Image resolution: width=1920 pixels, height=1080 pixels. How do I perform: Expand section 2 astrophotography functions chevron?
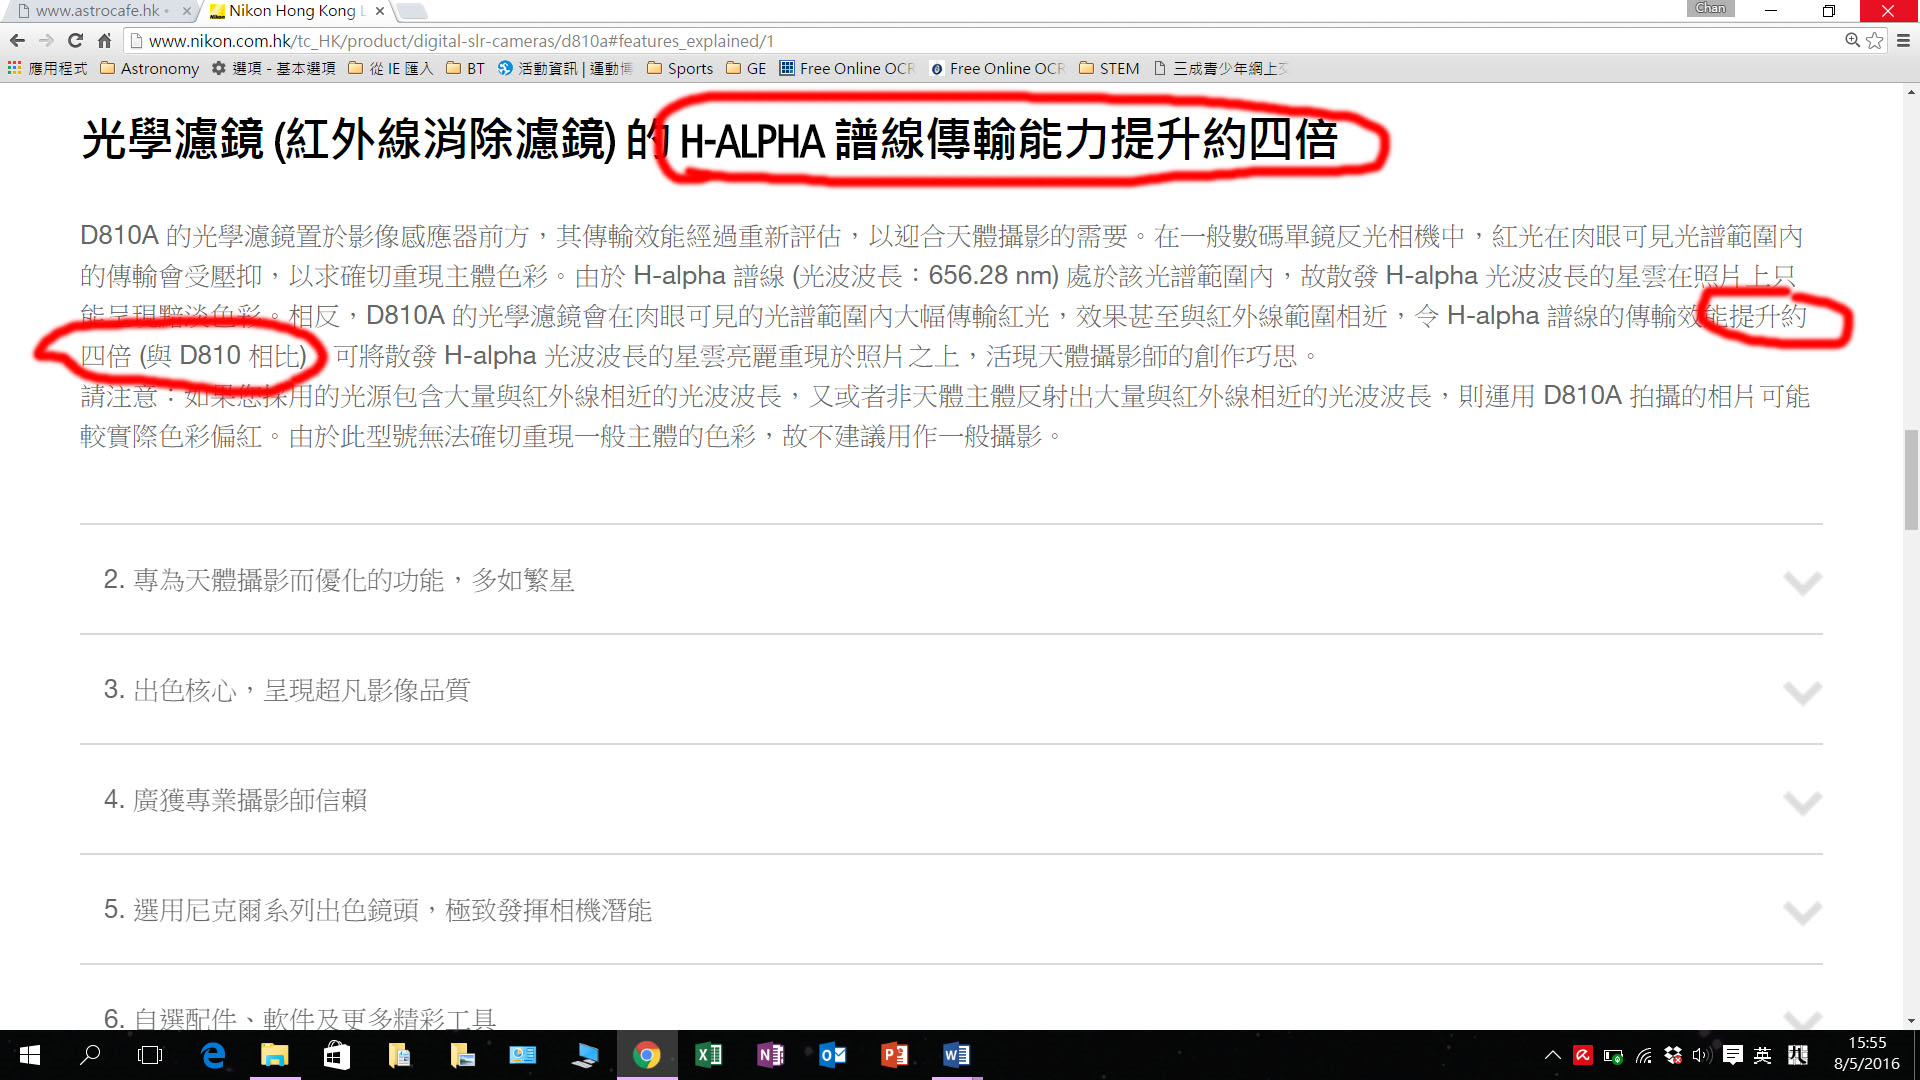pyautogui.click(x=1802, y=581)
